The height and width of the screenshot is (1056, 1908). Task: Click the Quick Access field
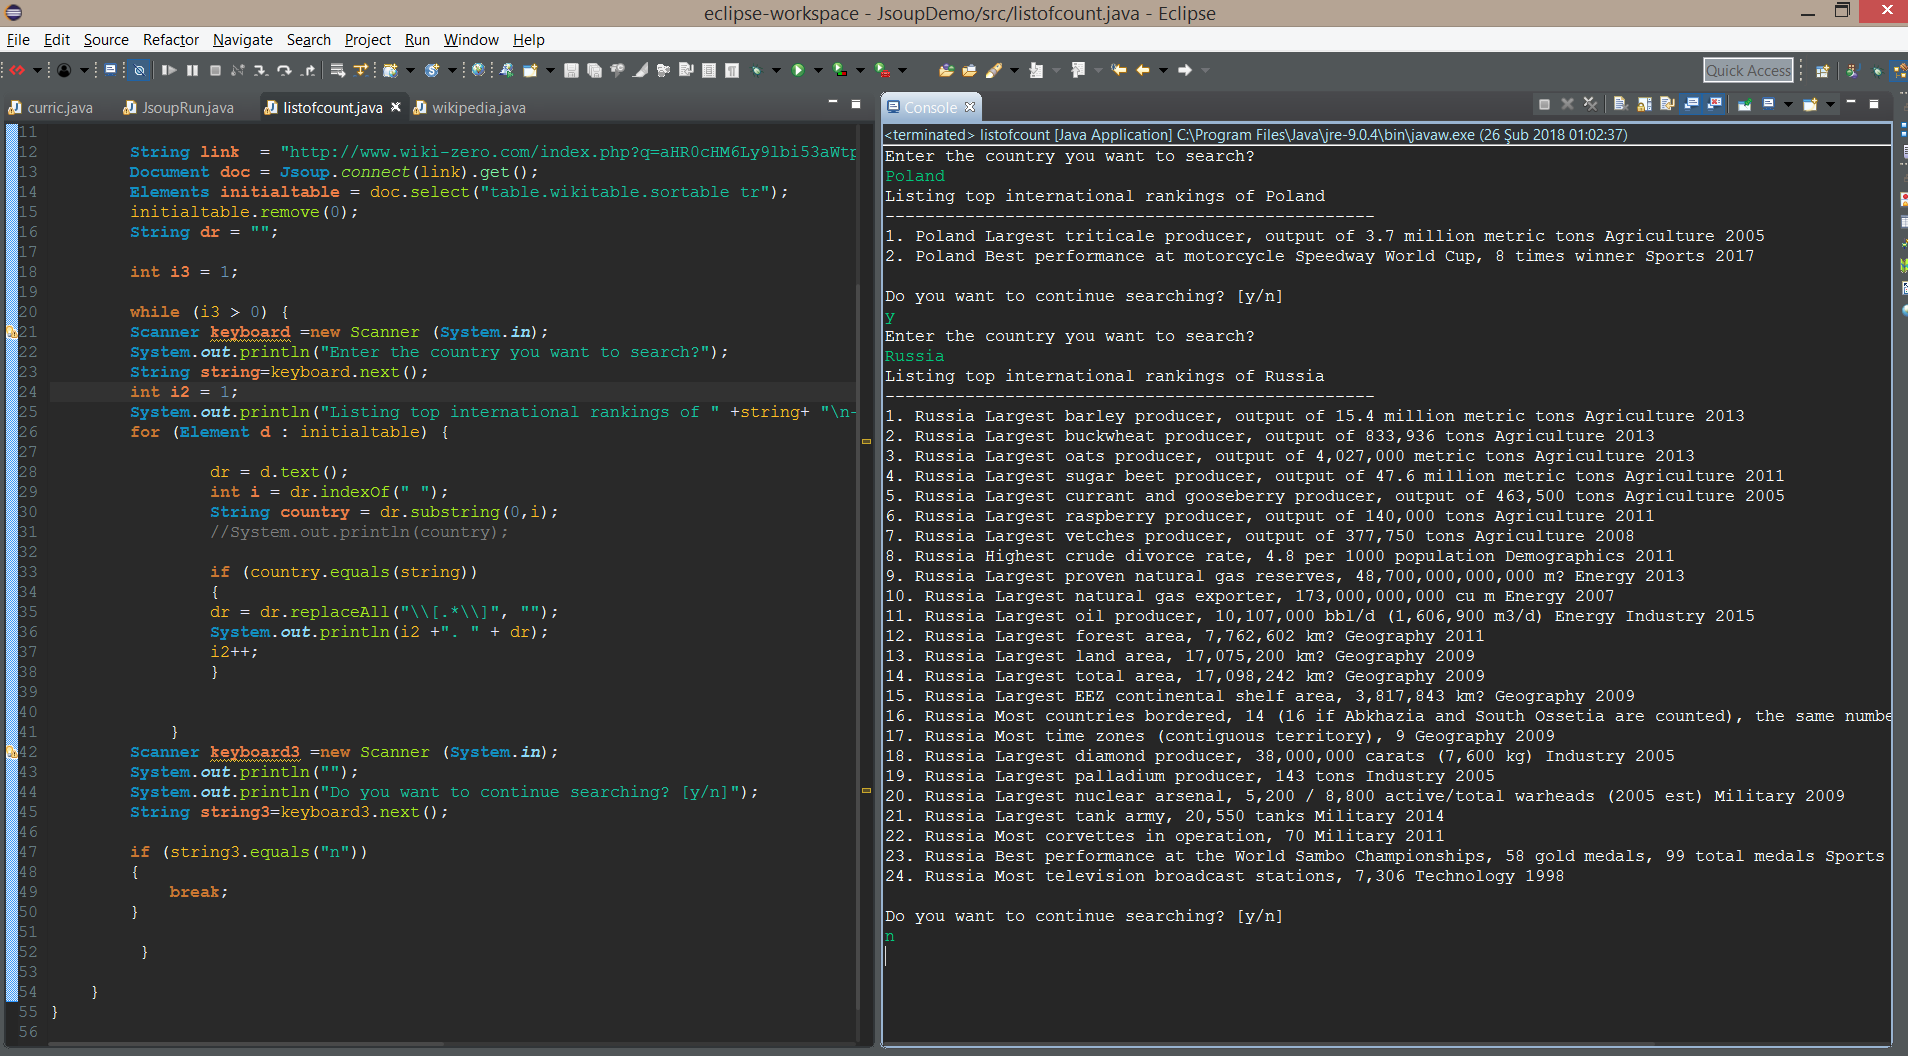pyautogui.click(x=1748, y=70)
